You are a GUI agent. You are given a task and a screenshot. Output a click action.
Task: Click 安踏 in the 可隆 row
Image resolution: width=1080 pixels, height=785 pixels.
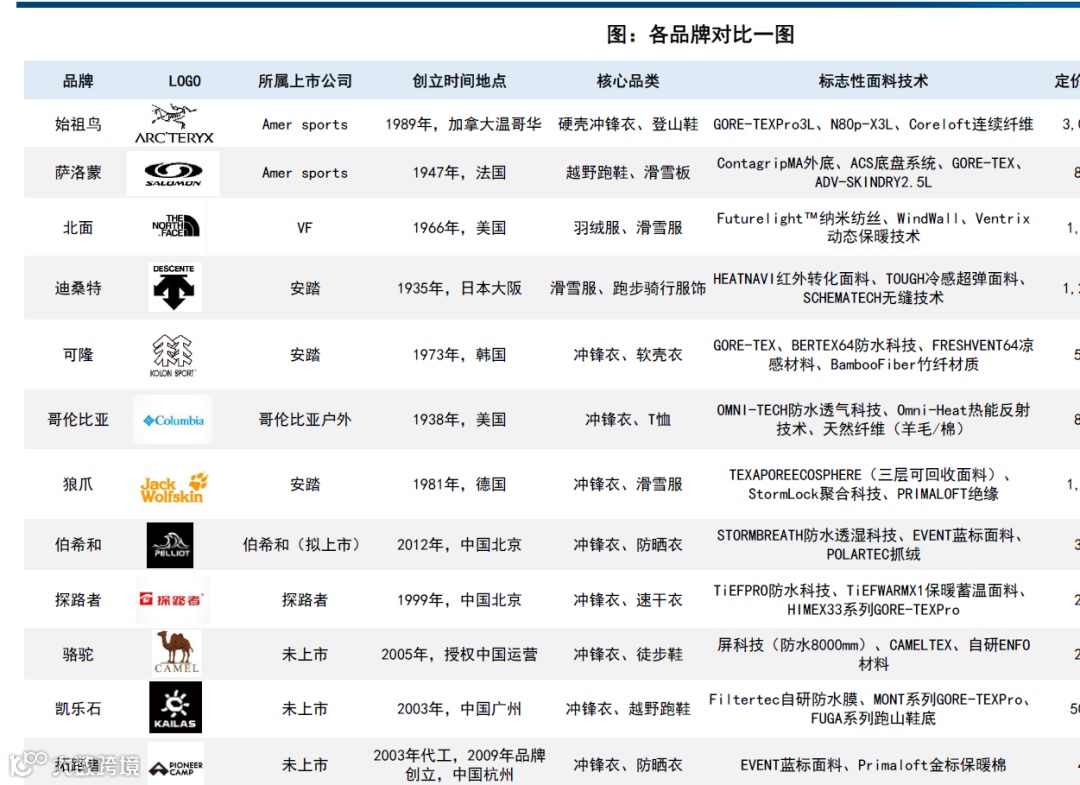[304, 355]
